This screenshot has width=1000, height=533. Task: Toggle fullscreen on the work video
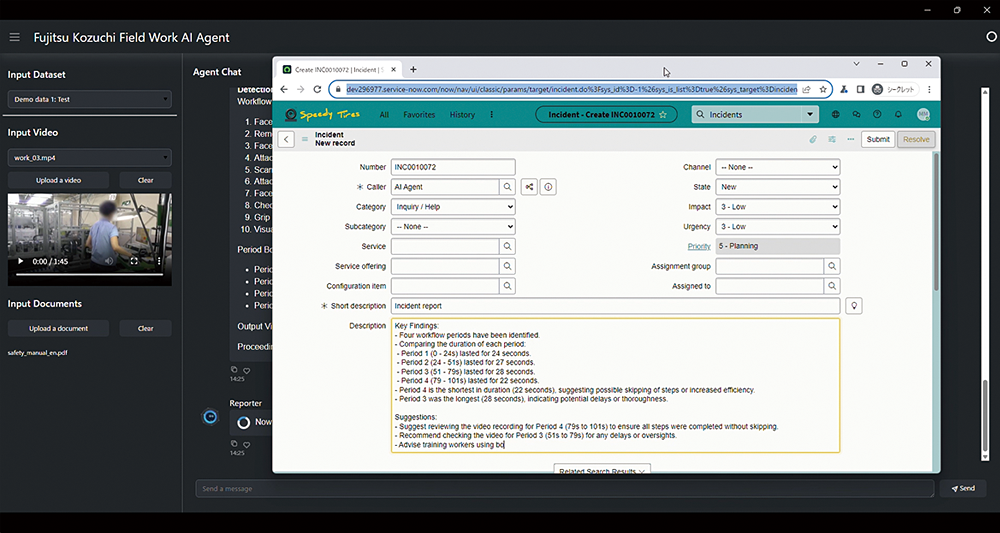coord(135,261)
